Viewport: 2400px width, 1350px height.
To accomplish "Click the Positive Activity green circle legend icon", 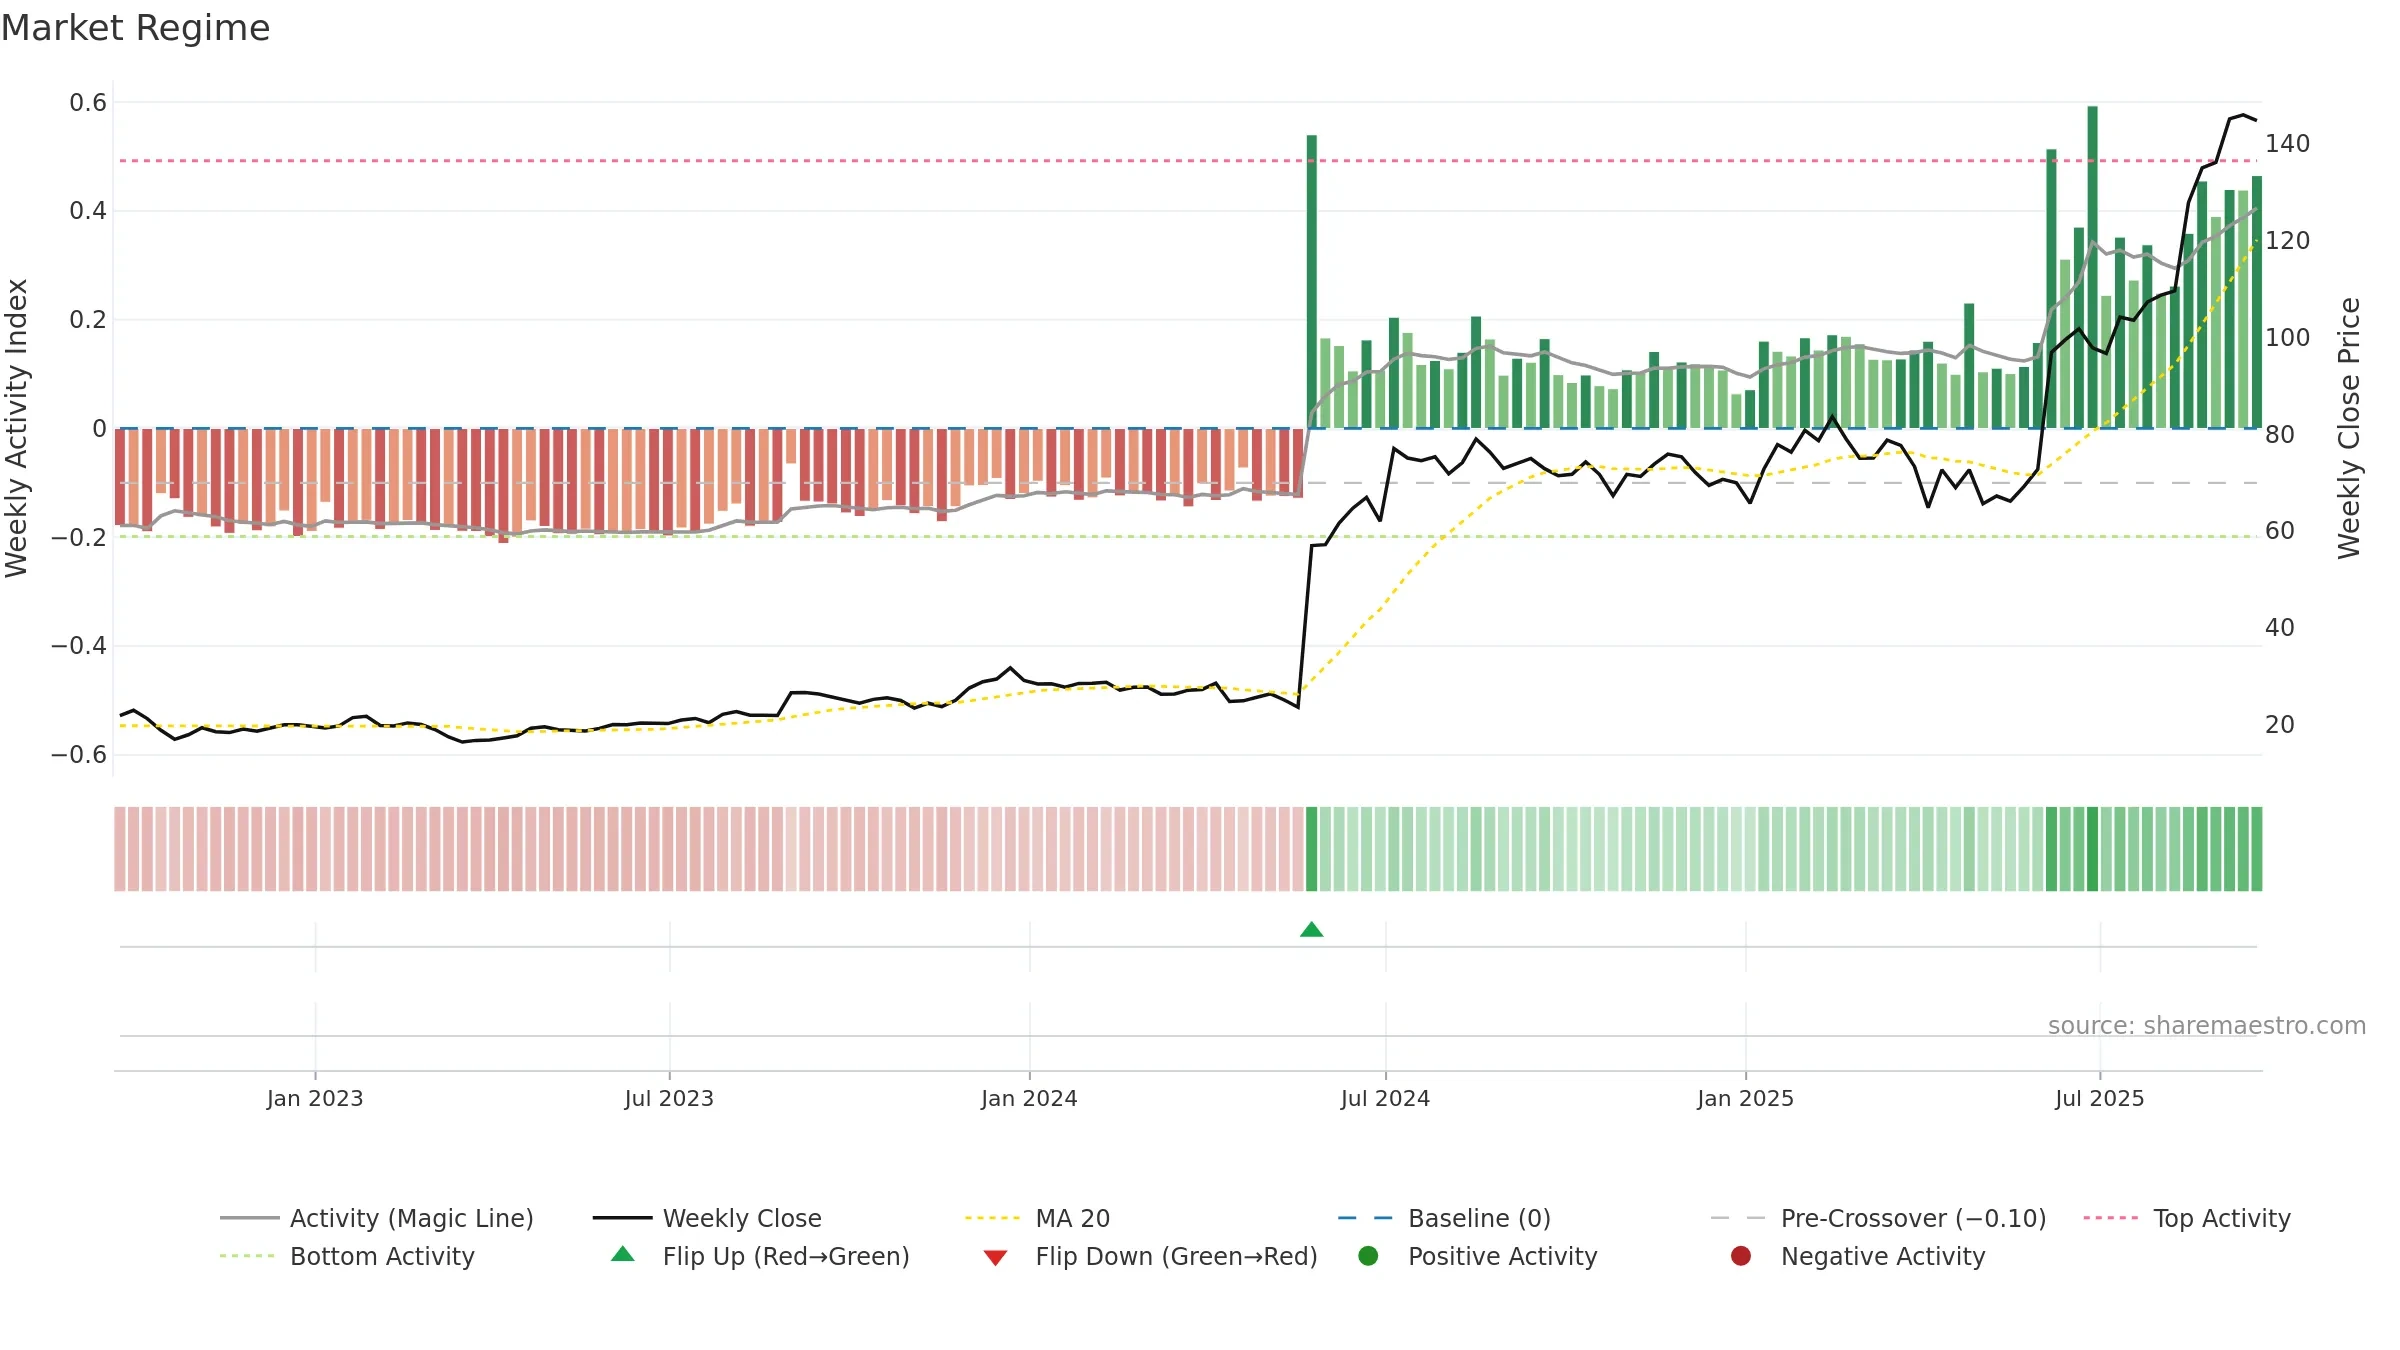I will coord(1368,1256).
